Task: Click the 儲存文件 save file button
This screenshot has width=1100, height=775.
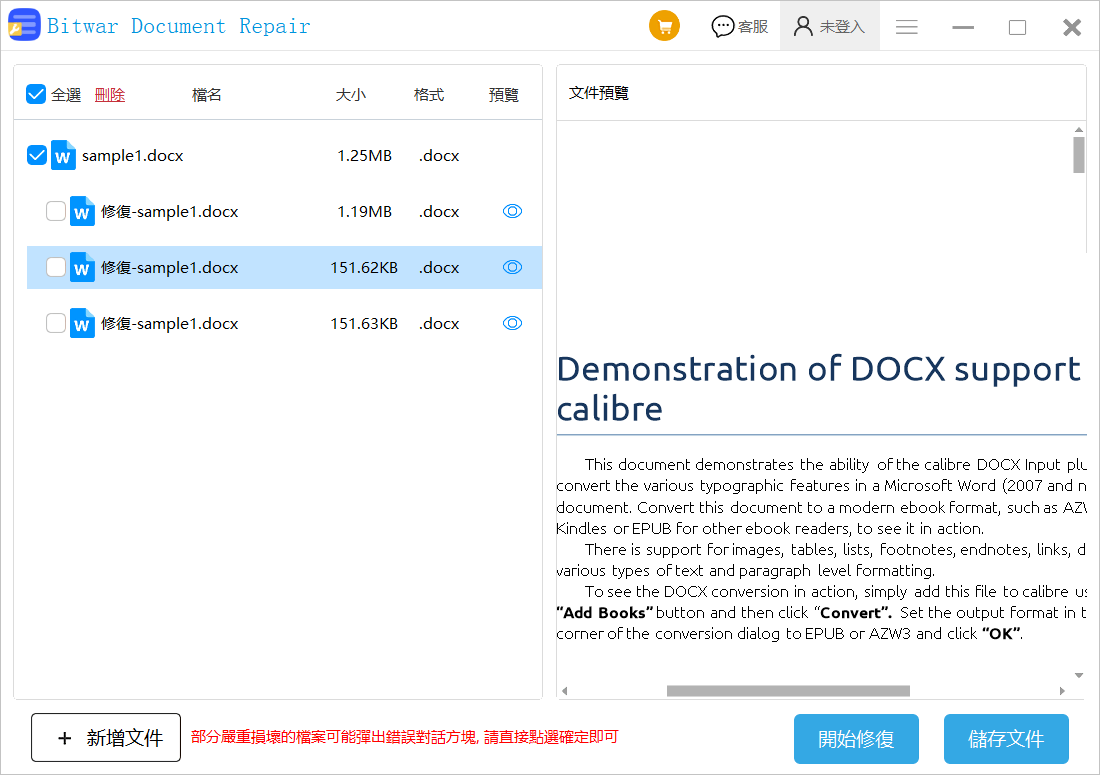Action: tap(1006, 739)
